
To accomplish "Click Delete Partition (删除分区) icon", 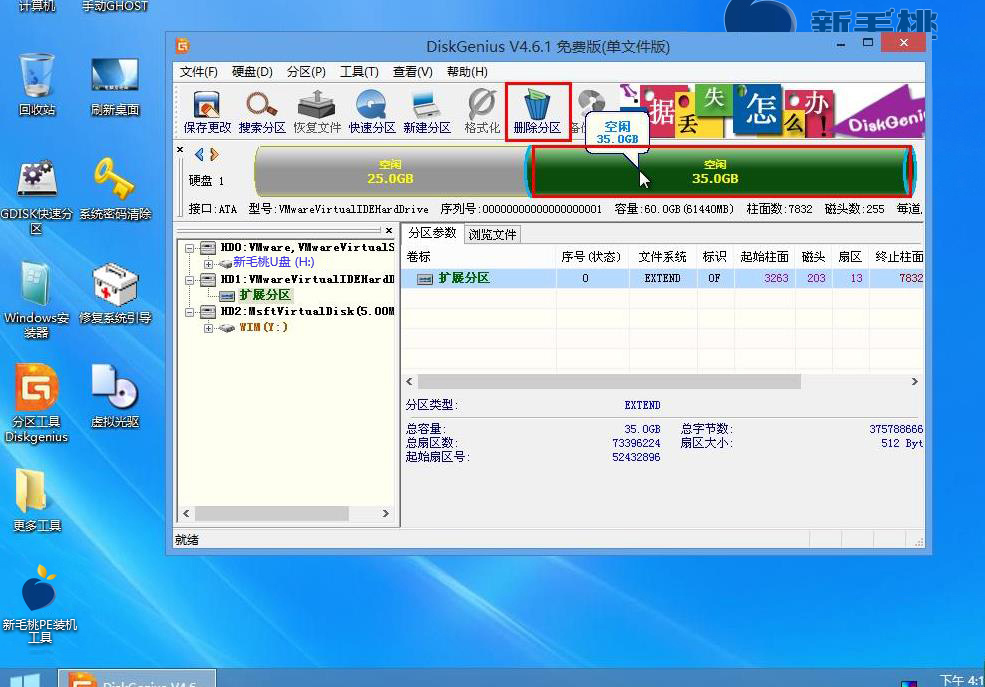I will pos(537,112).
